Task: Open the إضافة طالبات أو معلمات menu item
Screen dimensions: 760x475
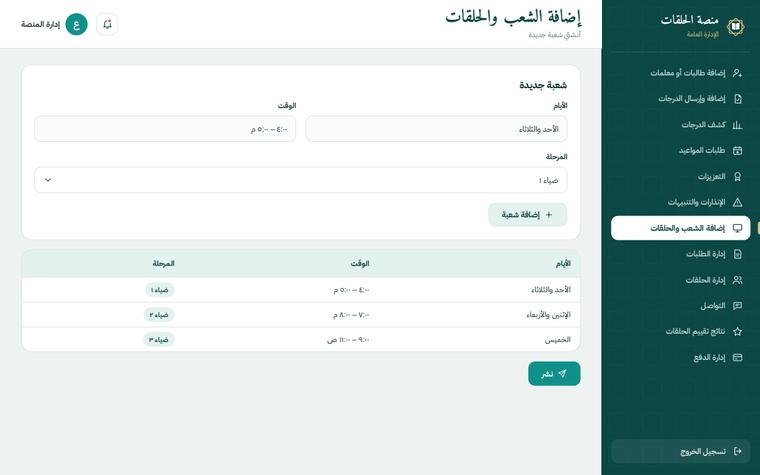Action: (681, 73)
